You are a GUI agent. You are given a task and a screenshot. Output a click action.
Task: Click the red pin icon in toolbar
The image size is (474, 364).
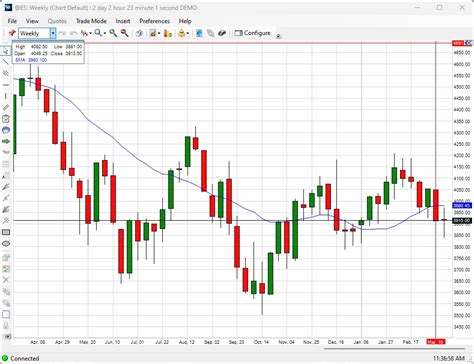(x=12, y=33)
